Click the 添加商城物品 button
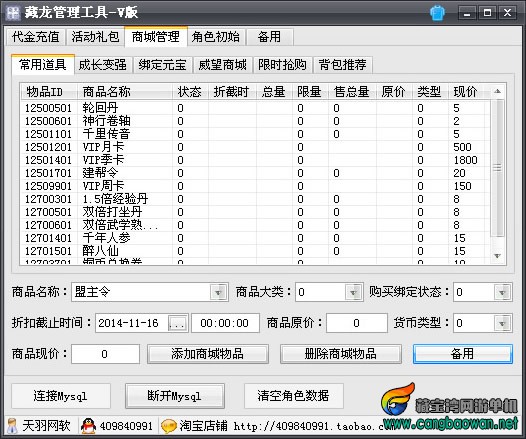This screenshot has height=439, width=526. pyautogui.click(x=208, y=354)
